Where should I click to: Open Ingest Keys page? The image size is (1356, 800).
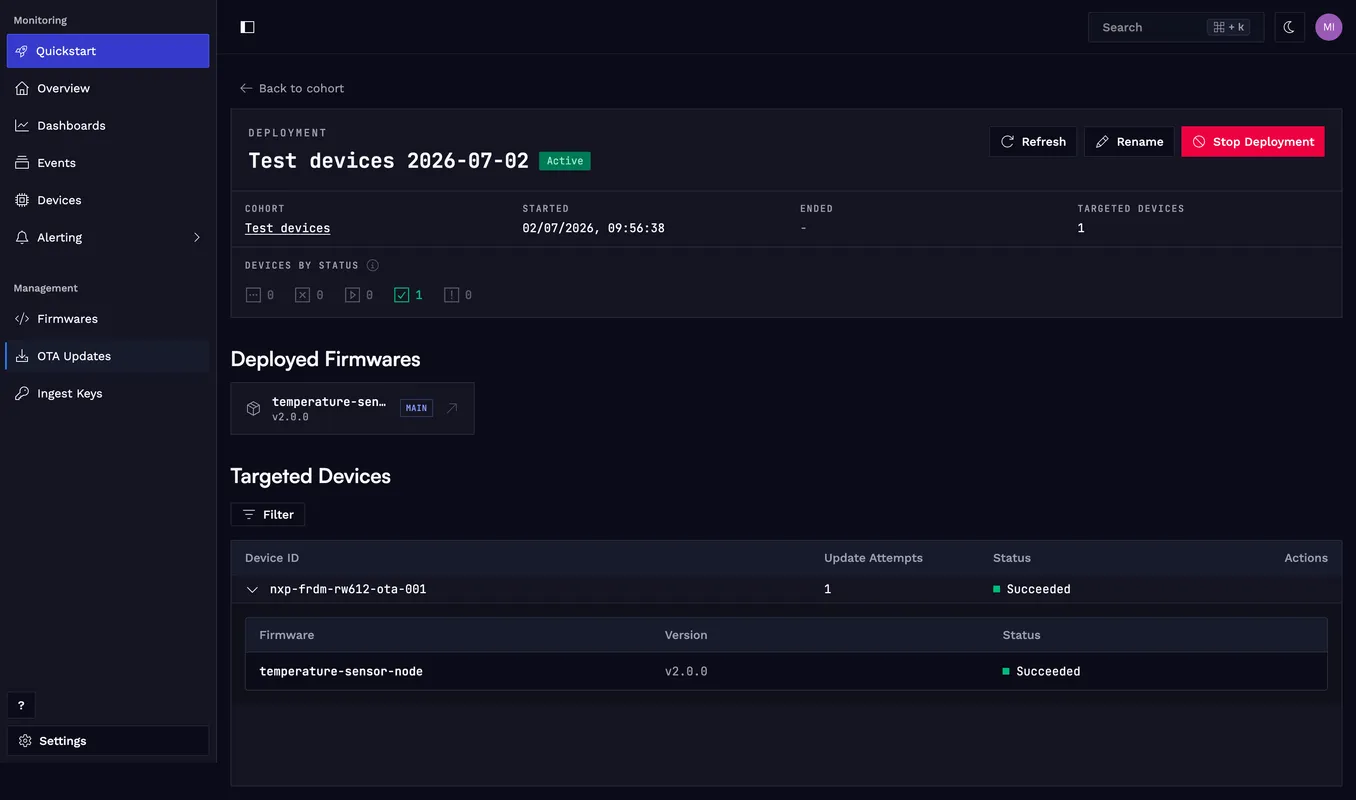pos(108,393)
